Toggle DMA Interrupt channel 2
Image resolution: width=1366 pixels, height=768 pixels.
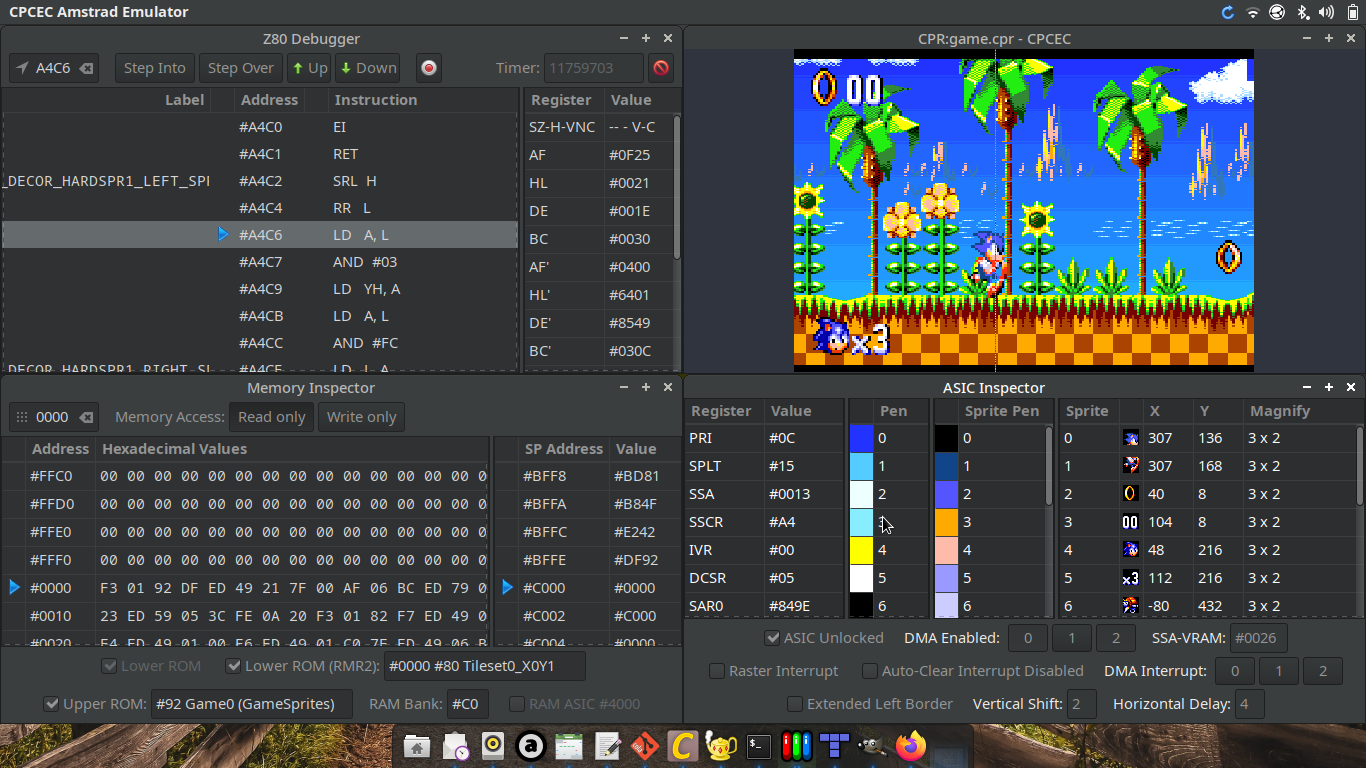[1323, 671]
